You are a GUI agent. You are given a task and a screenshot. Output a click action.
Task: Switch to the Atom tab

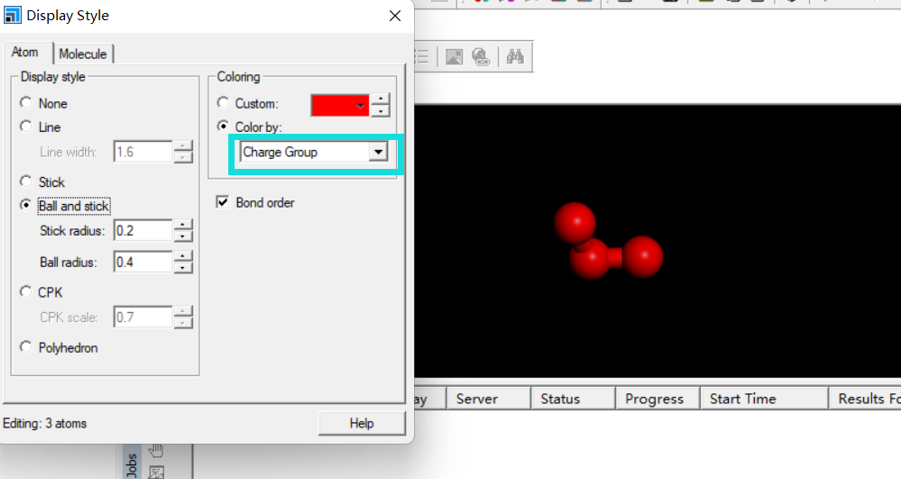click(25, 52)
